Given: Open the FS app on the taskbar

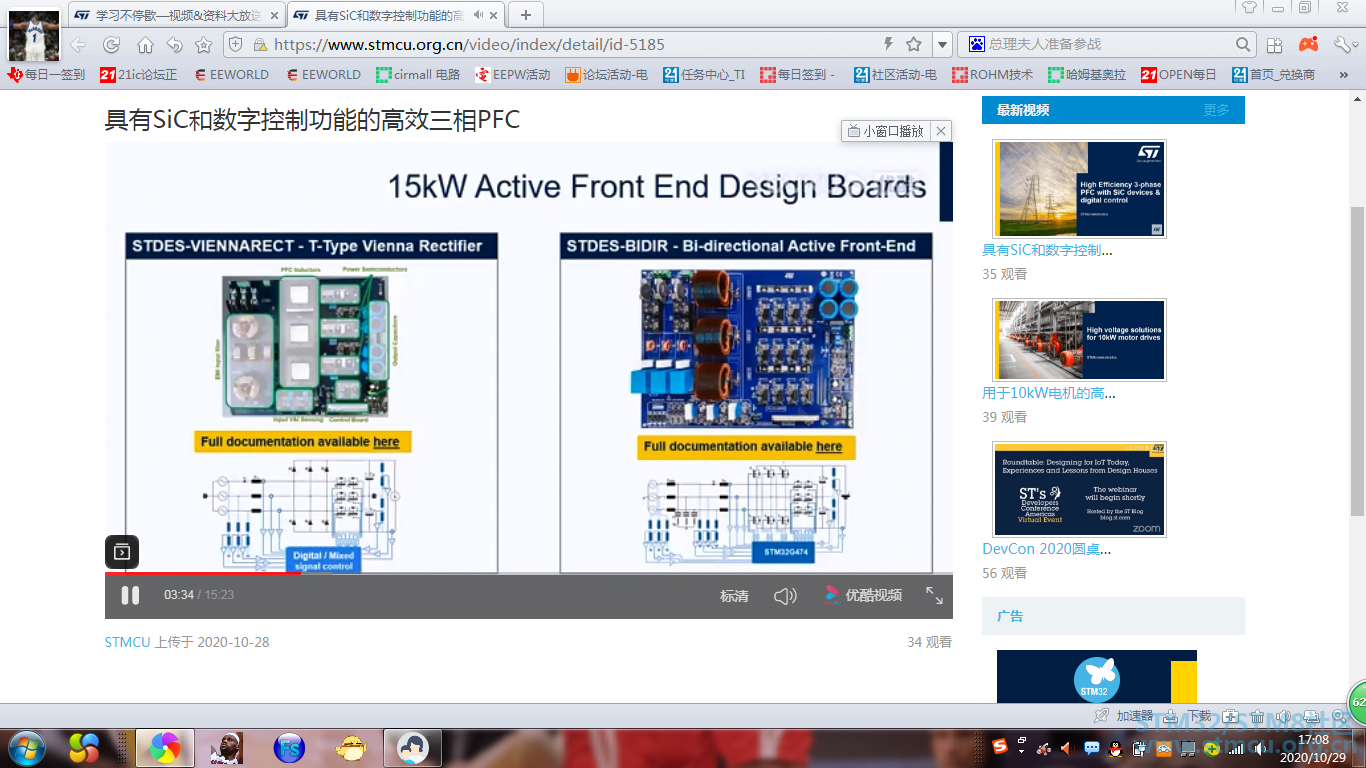Looking at the screenshot, I should coord(289,747).
